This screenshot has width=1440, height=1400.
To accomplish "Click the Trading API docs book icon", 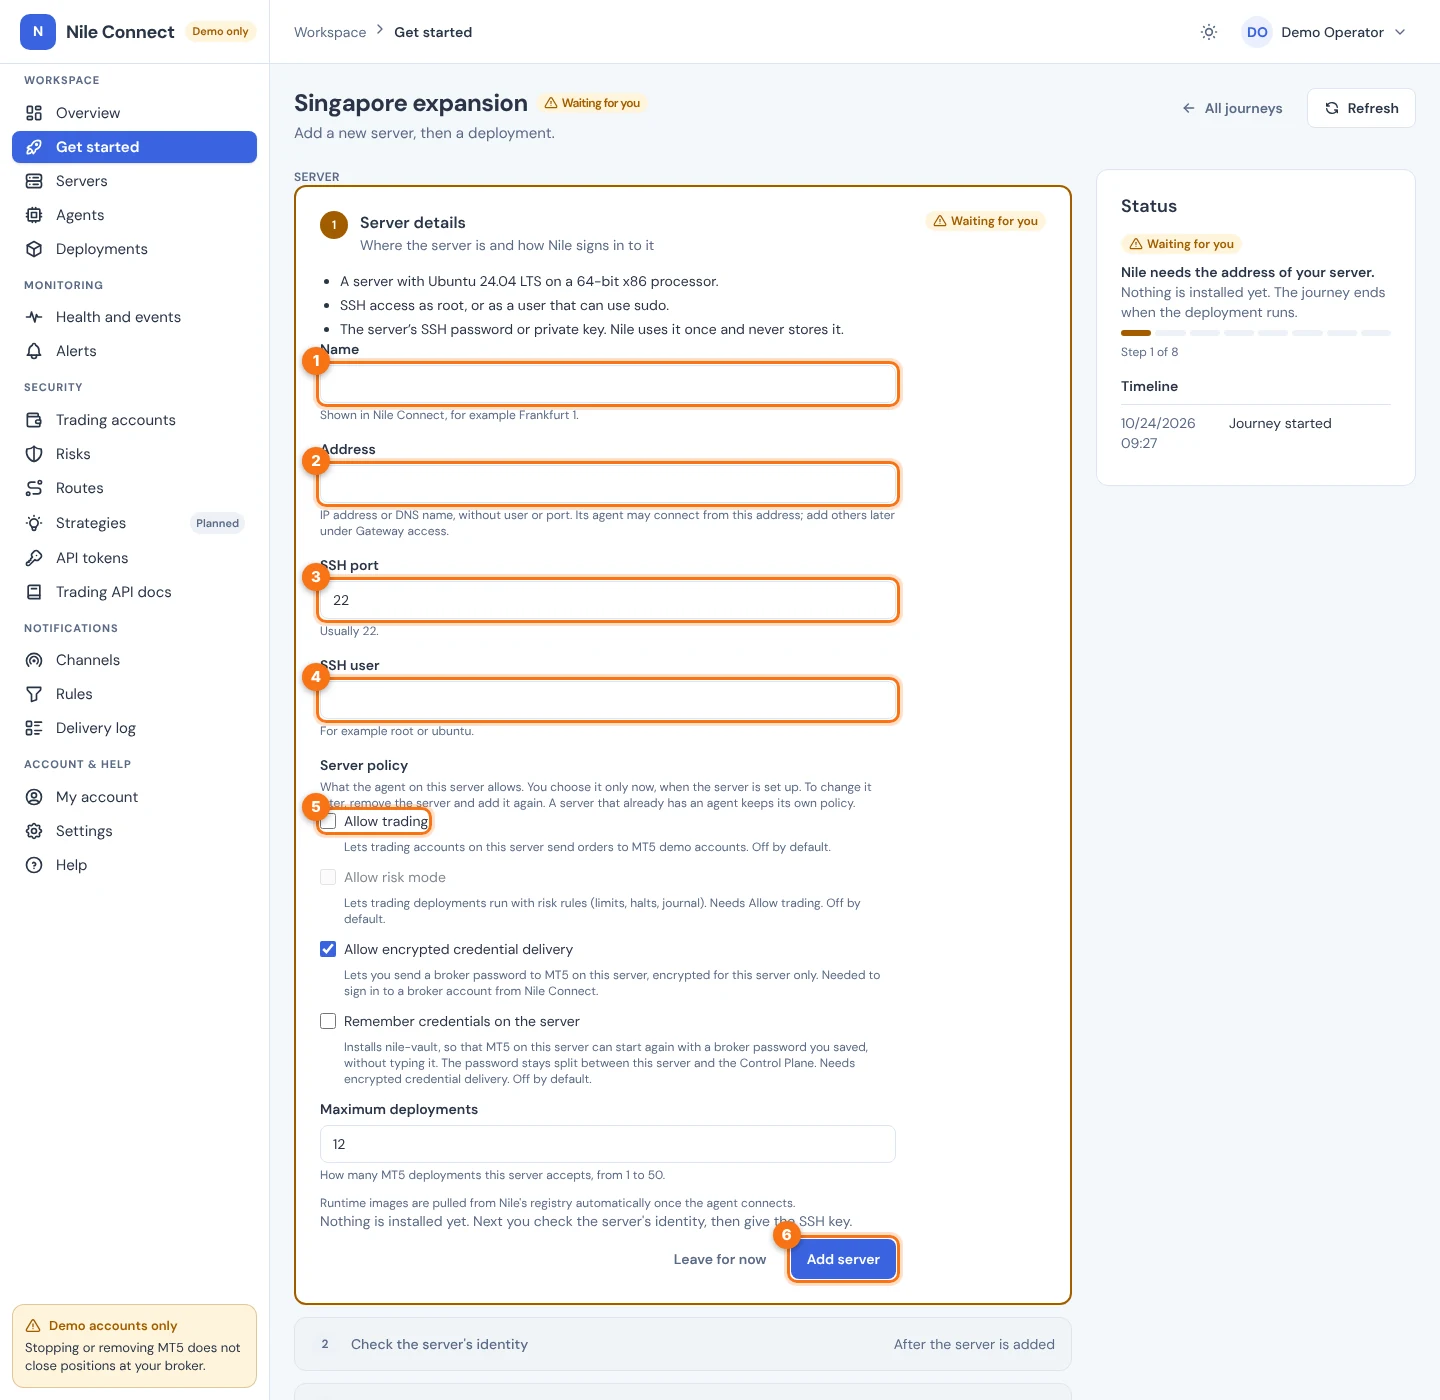I will point(34,592).
